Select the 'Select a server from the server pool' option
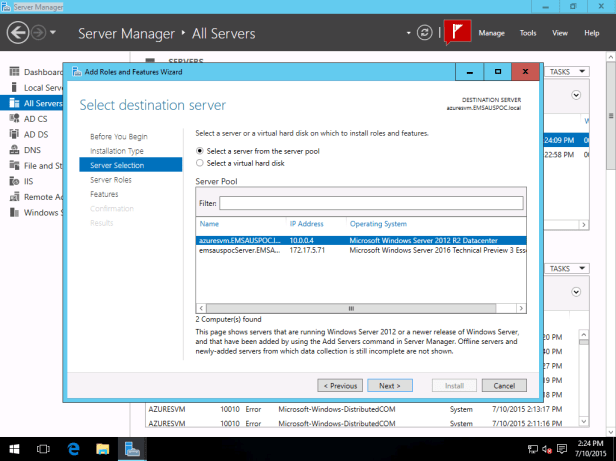 click(200, 150)
